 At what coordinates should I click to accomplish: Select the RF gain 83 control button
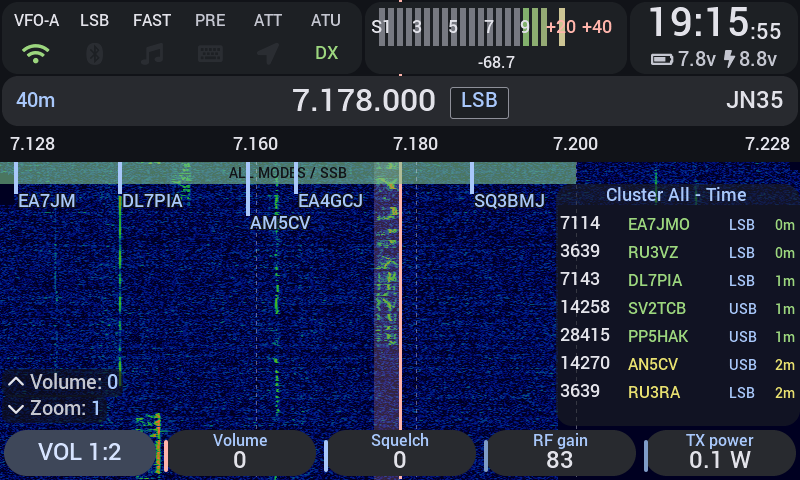(560, 452)
